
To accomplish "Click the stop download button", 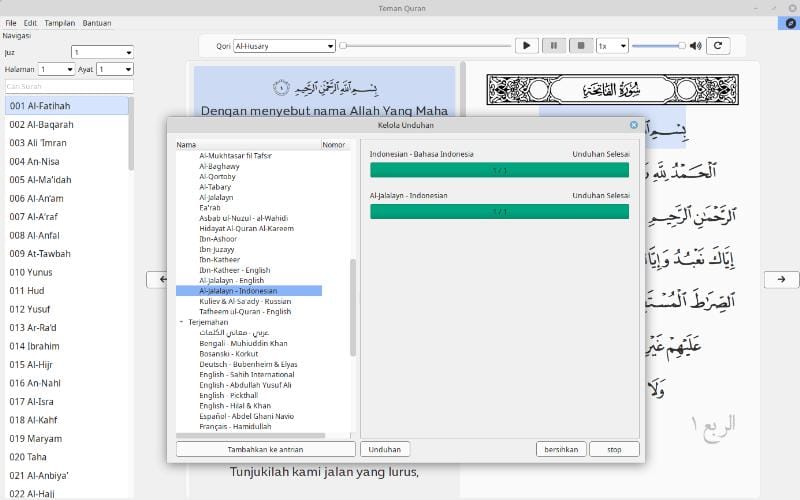I will (x=614, y=449).
